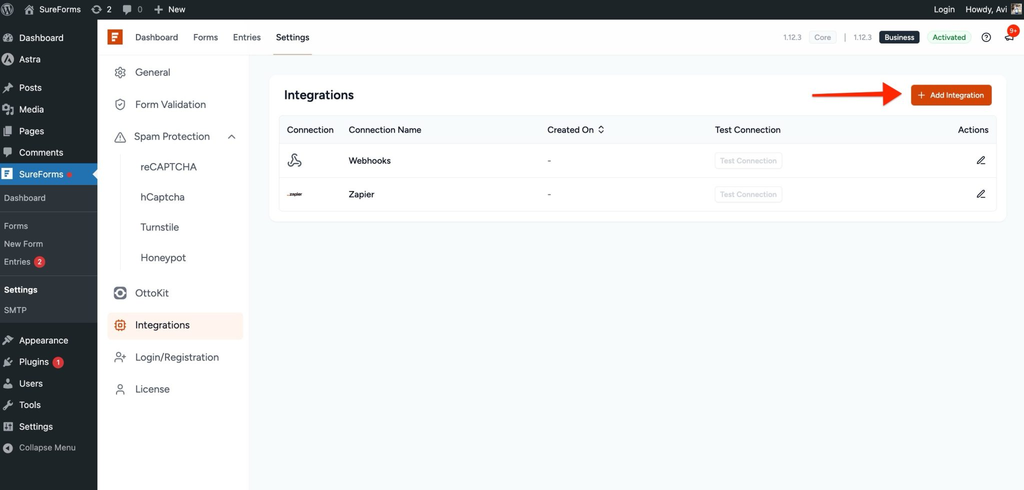Open the help question mark icon
The image size is (1024, 490).
tap(986, 37)
